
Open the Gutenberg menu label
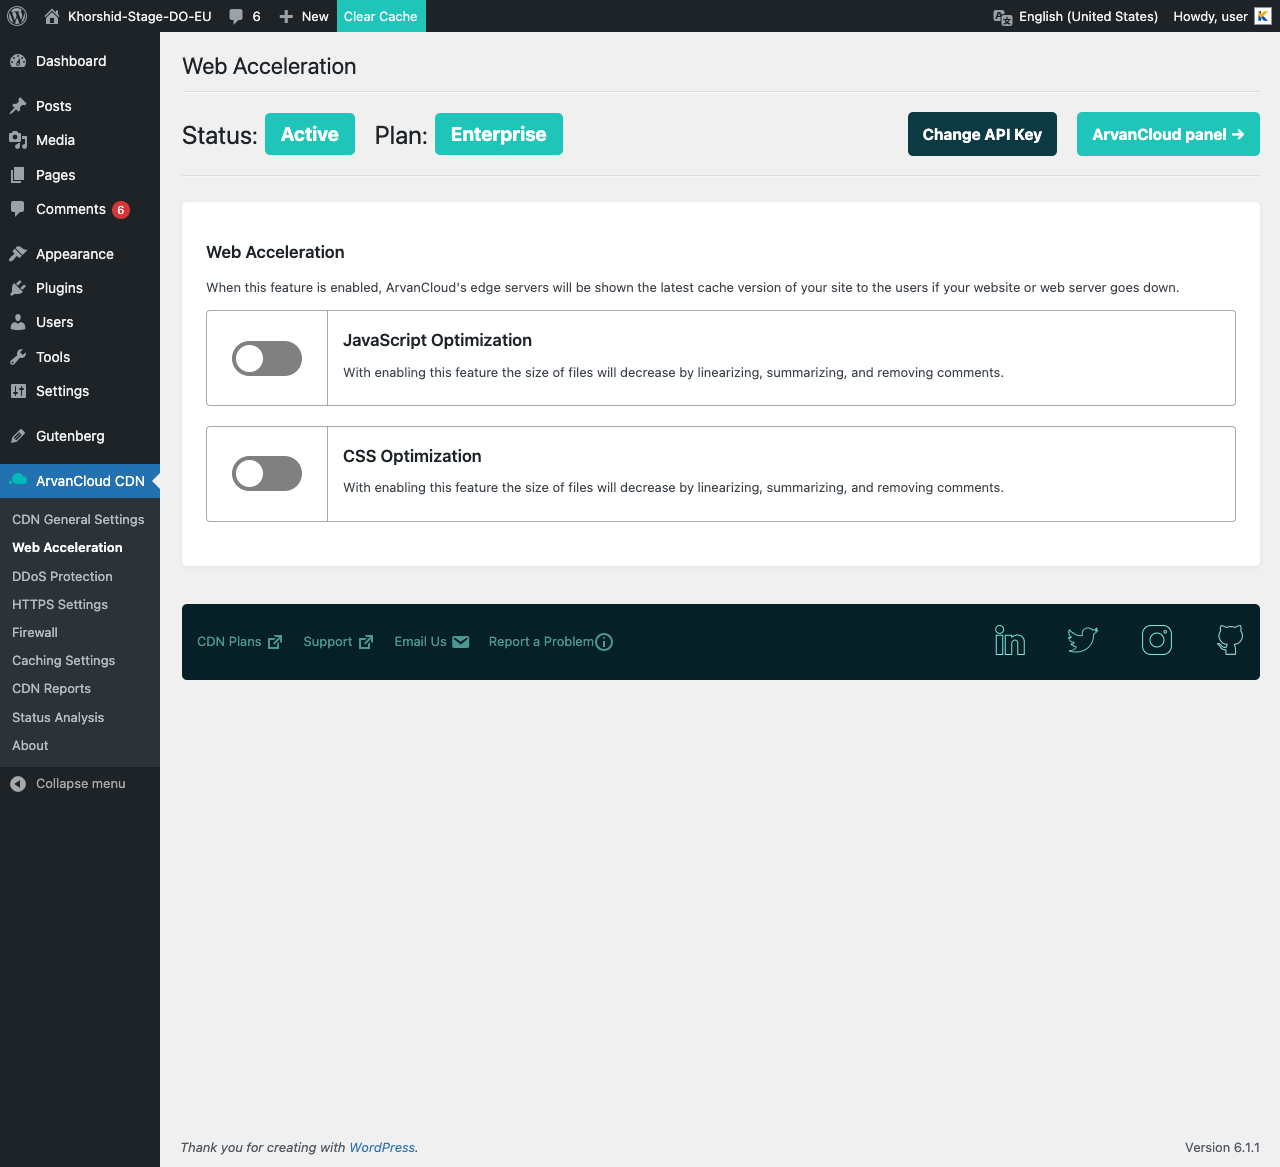click(x=70, y=436)
